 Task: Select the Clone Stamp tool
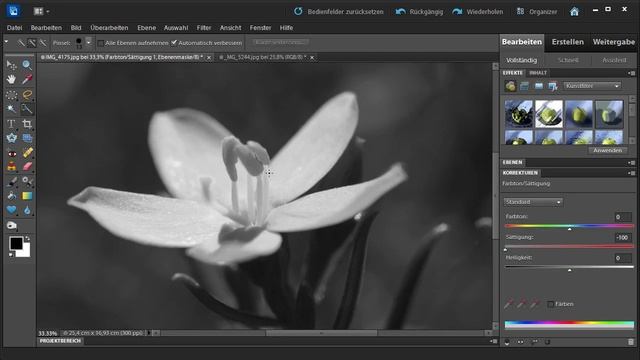[x=11, y=167]
